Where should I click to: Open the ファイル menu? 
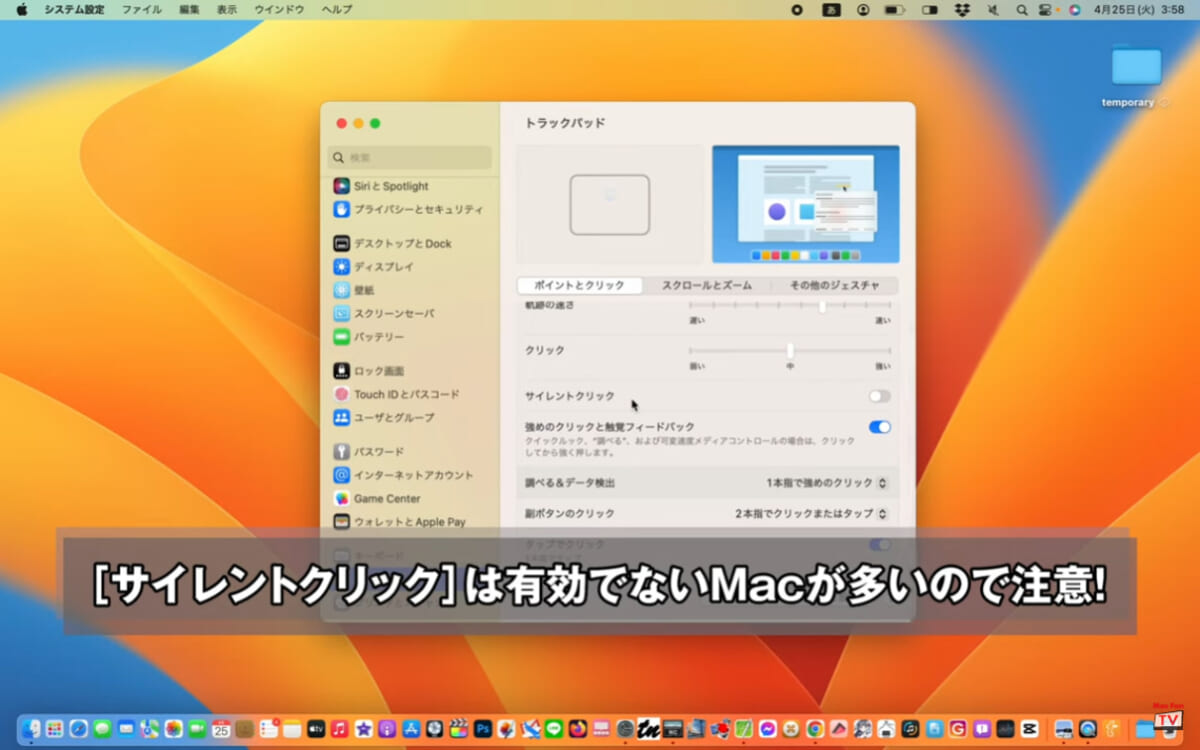pos(141,9)
